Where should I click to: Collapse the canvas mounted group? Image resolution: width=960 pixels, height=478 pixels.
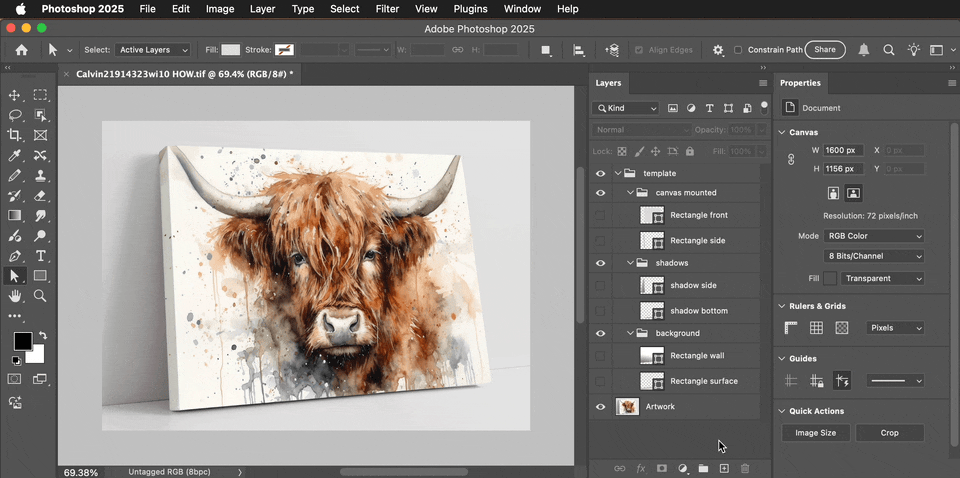[631, 193]
